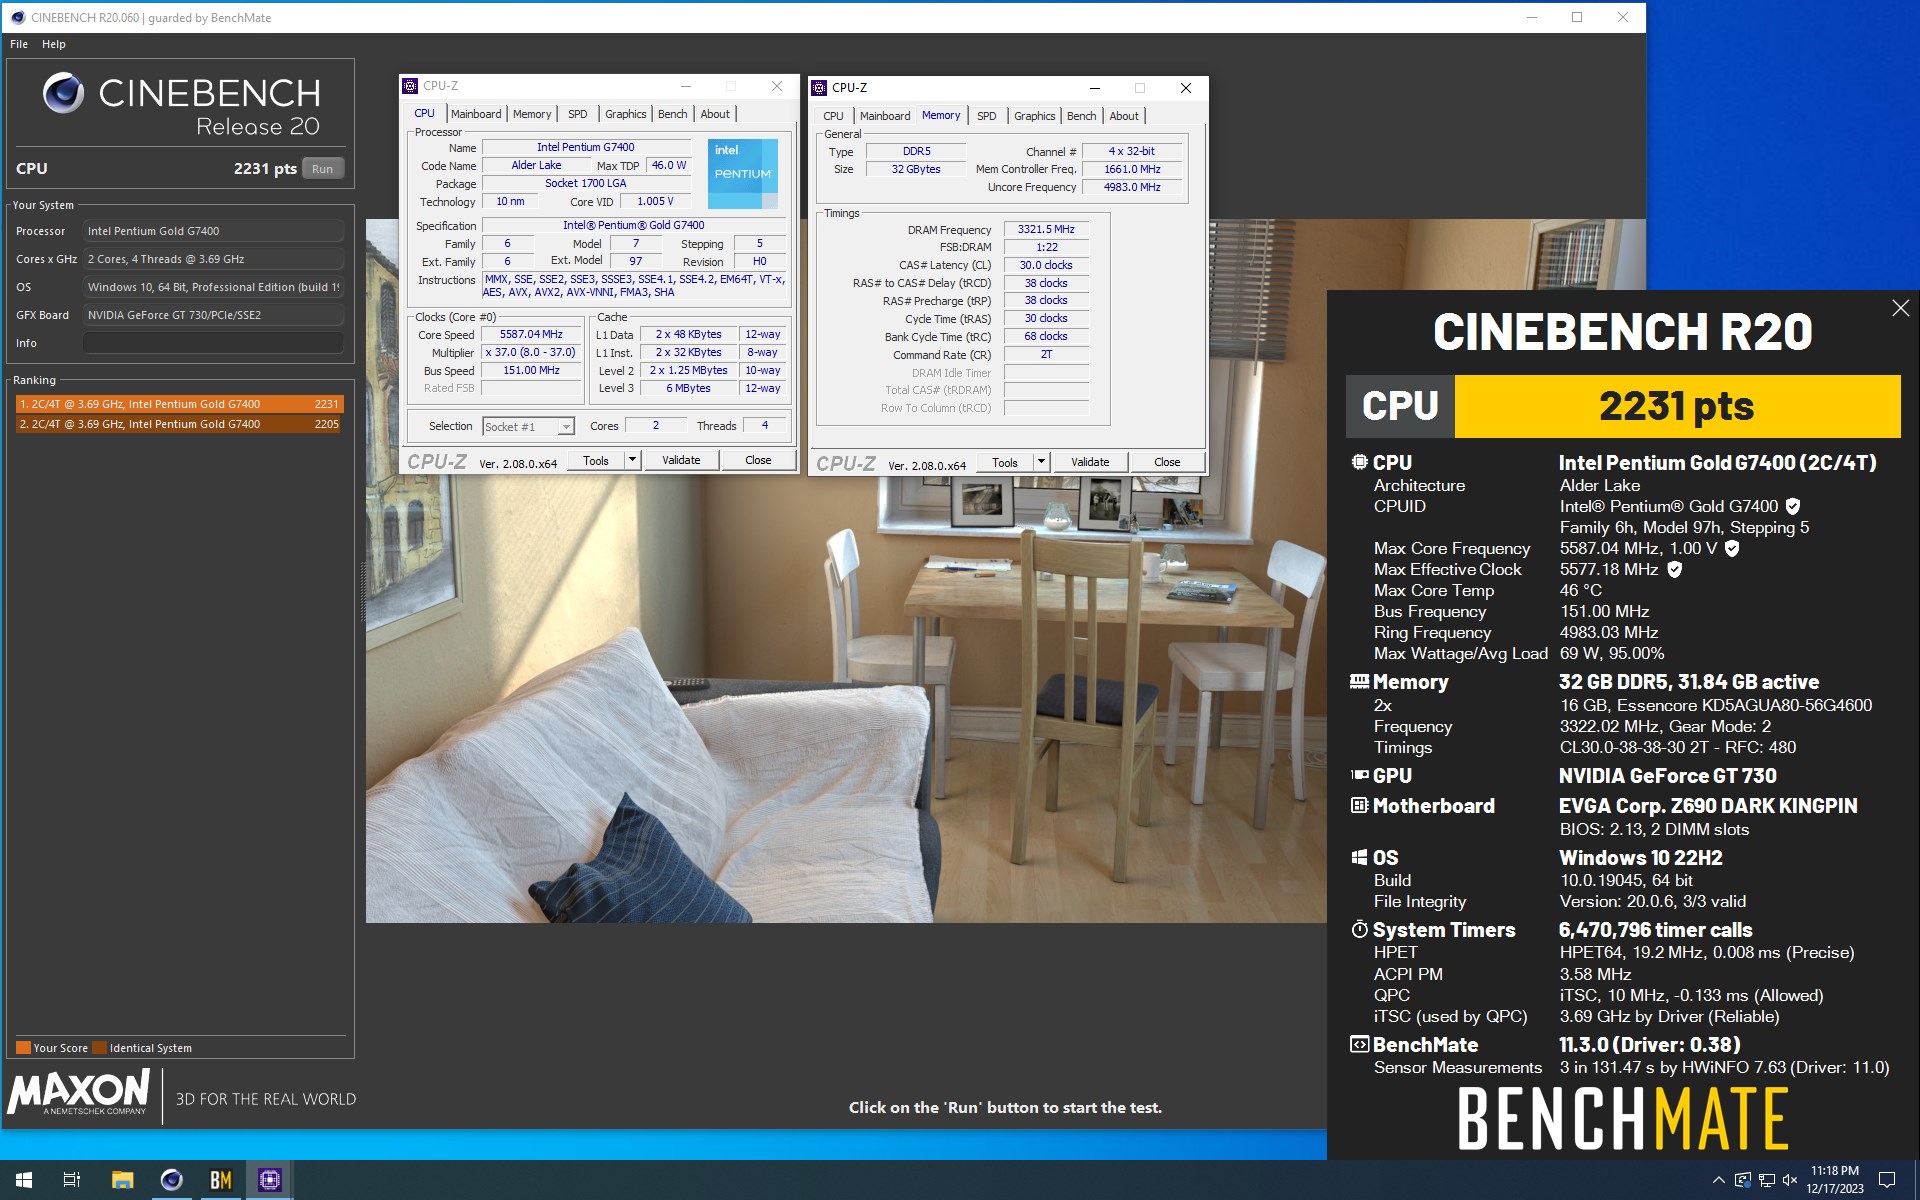Click the shield icon next to Max Core Frequency
The height and width of the screenshot is (1200, 1920).
tap(1732, 548)
